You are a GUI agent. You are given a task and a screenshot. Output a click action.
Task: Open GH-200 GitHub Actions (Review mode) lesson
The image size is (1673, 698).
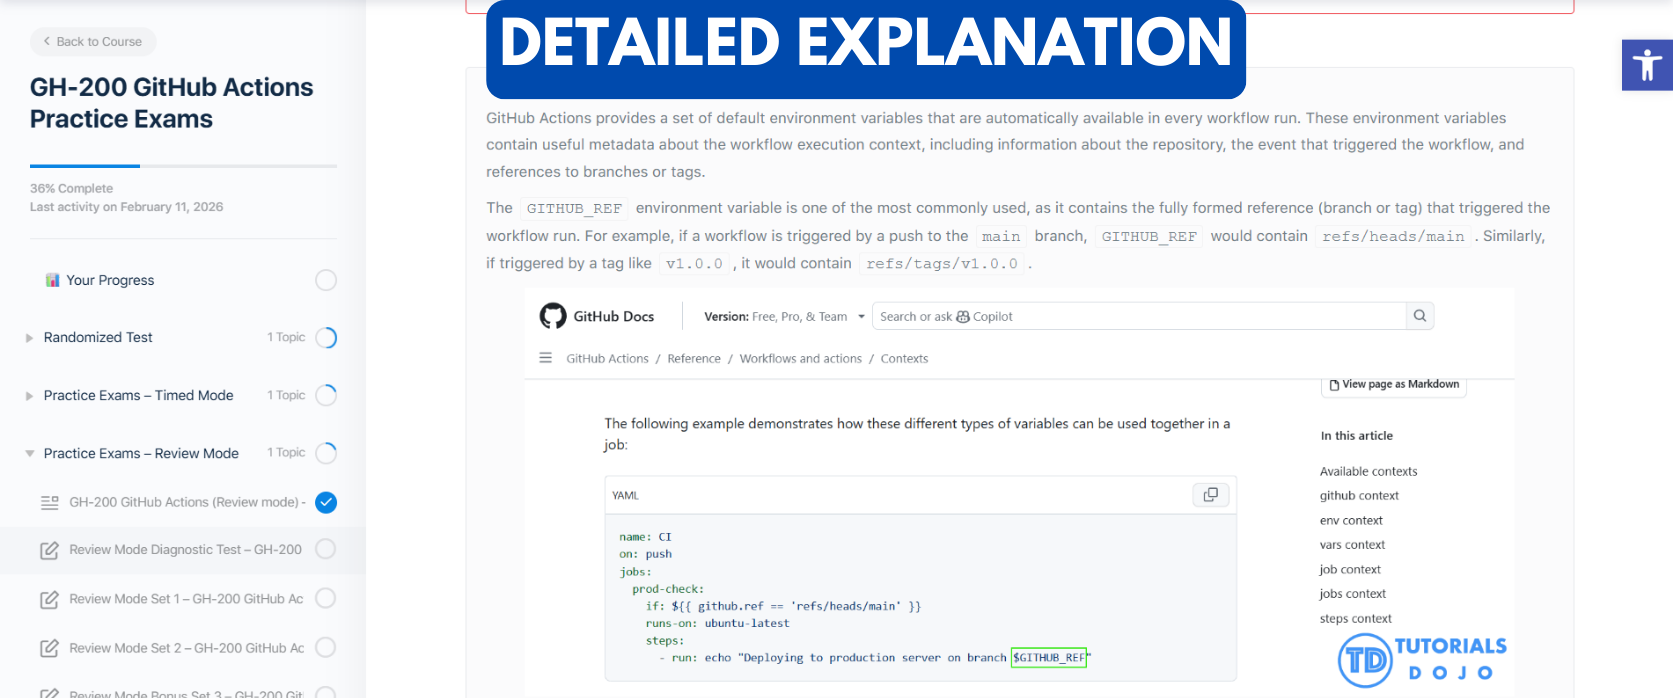(x=187, y=502)
